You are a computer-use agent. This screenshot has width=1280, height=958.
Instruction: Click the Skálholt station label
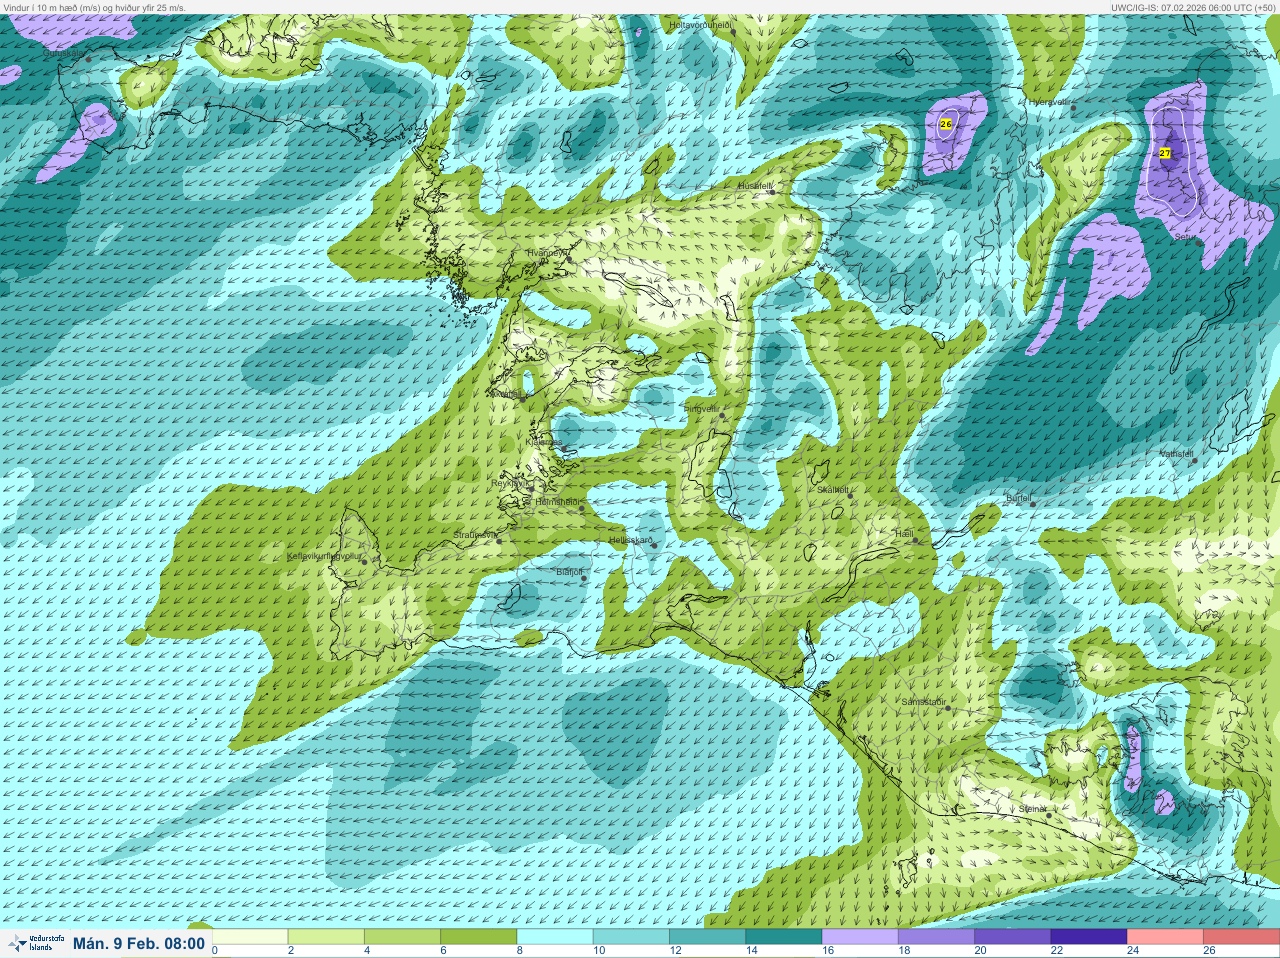(833, 490)
